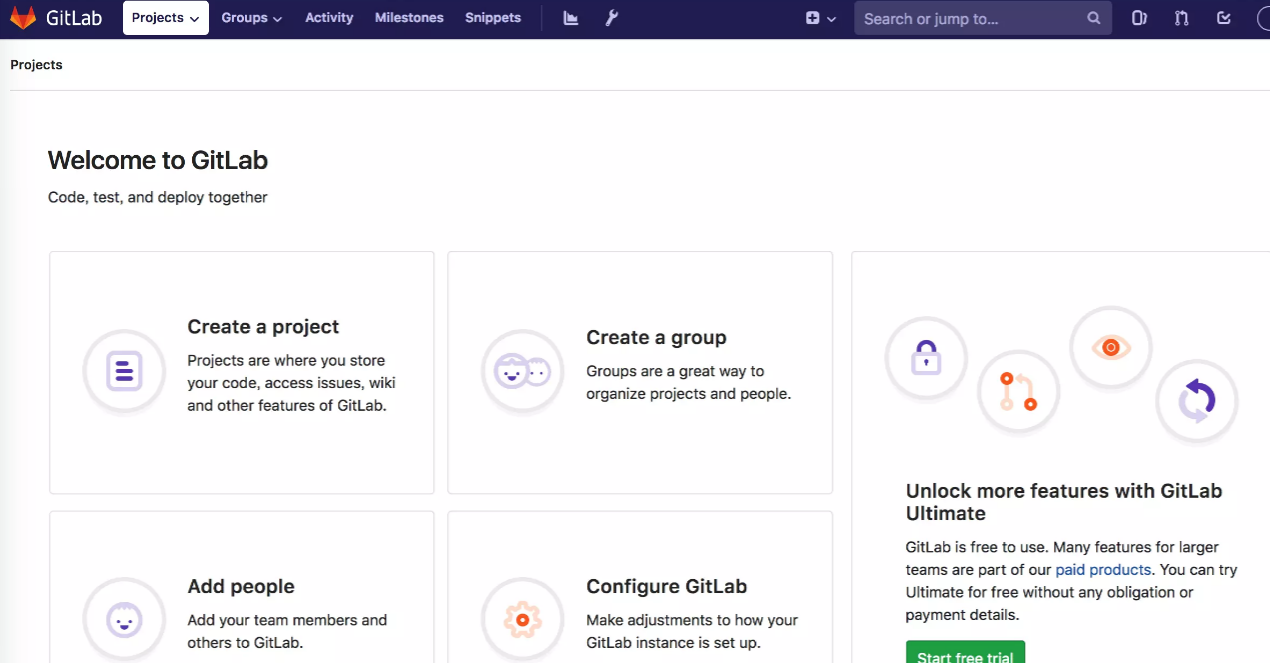Open the Create a group card
Image resolution: width=1270 pixels, height=663 pixels.
(x=640, y=372)
